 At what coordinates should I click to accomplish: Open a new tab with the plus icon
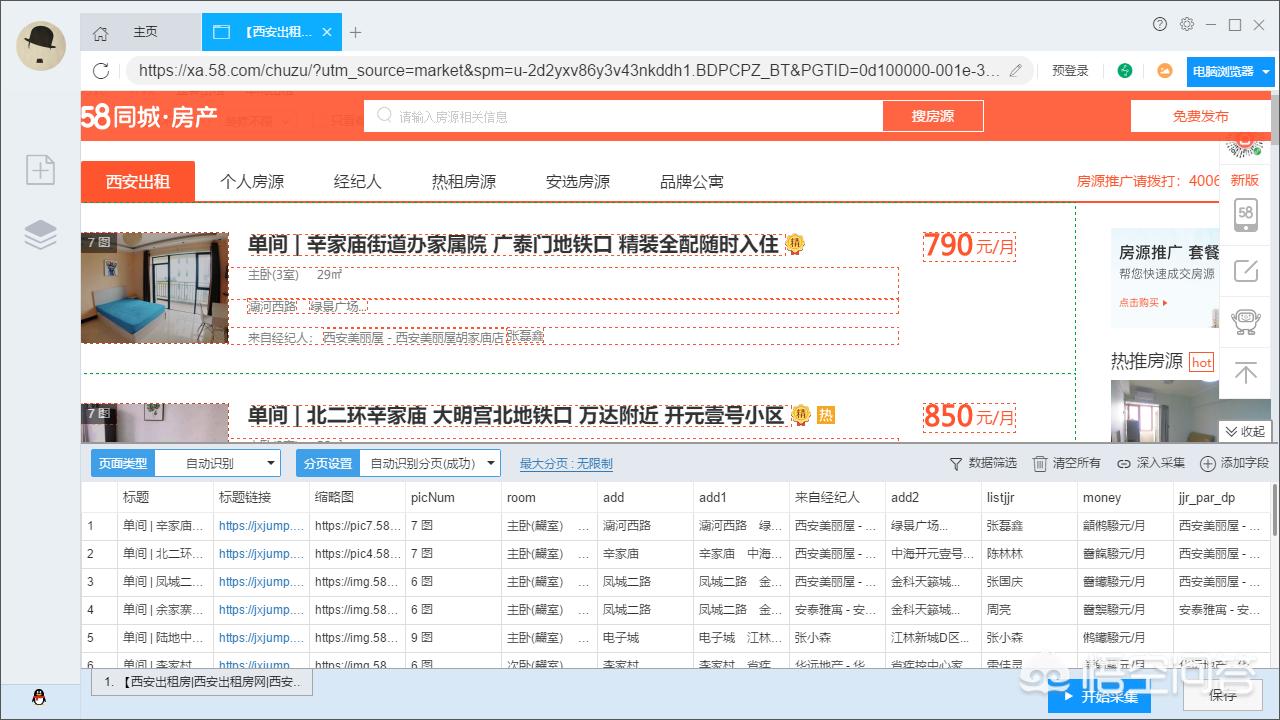(x=355, y=32)
